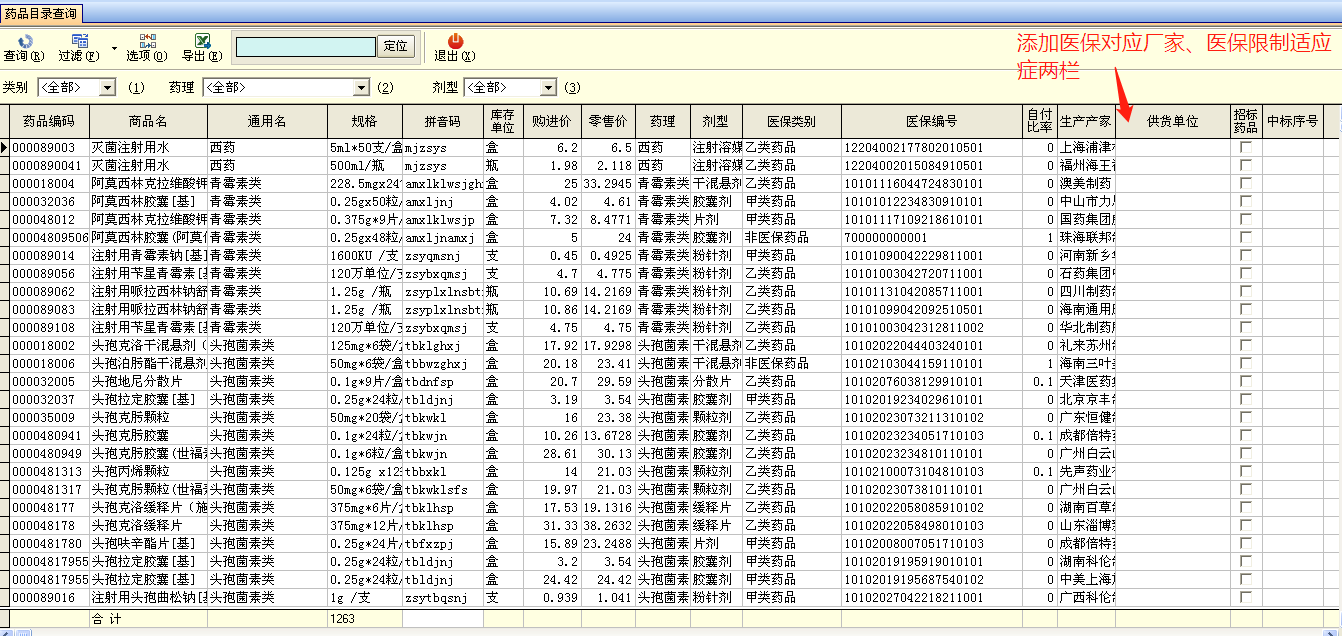
Task: Select drug code cell 00004809506
Action: (x=49, y=237)
